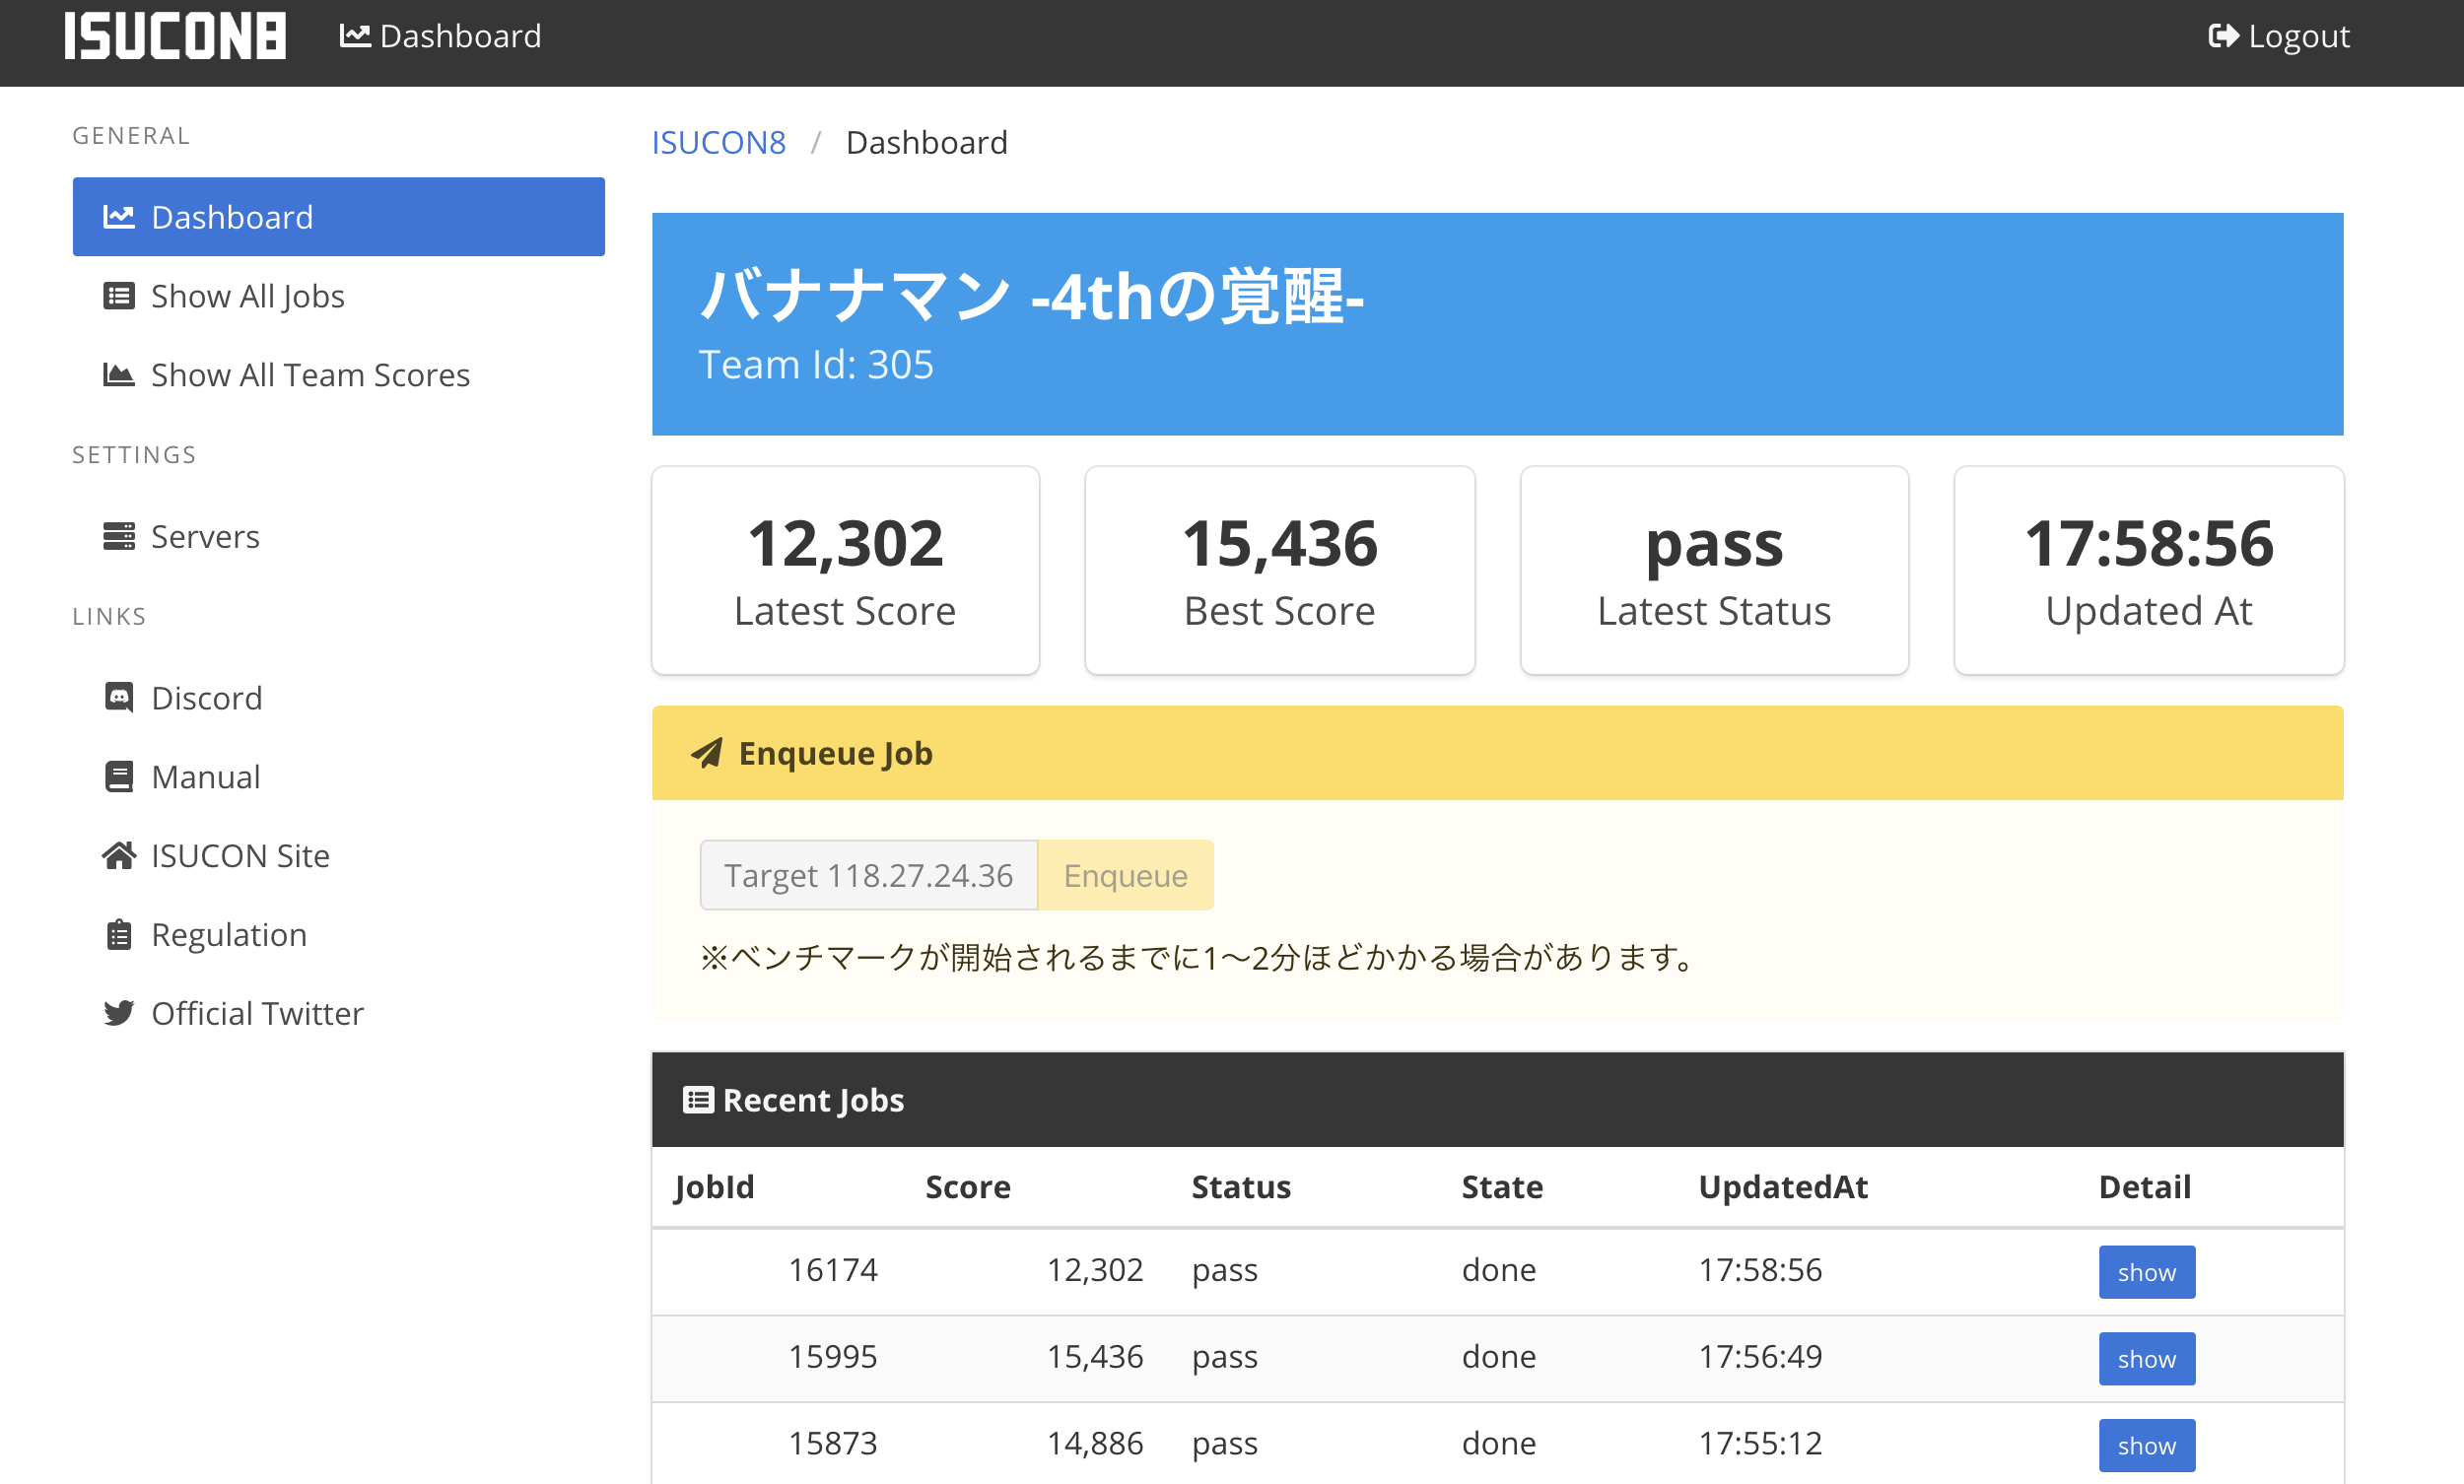Click the clipboard icon beside Regulation

[119, 935]
